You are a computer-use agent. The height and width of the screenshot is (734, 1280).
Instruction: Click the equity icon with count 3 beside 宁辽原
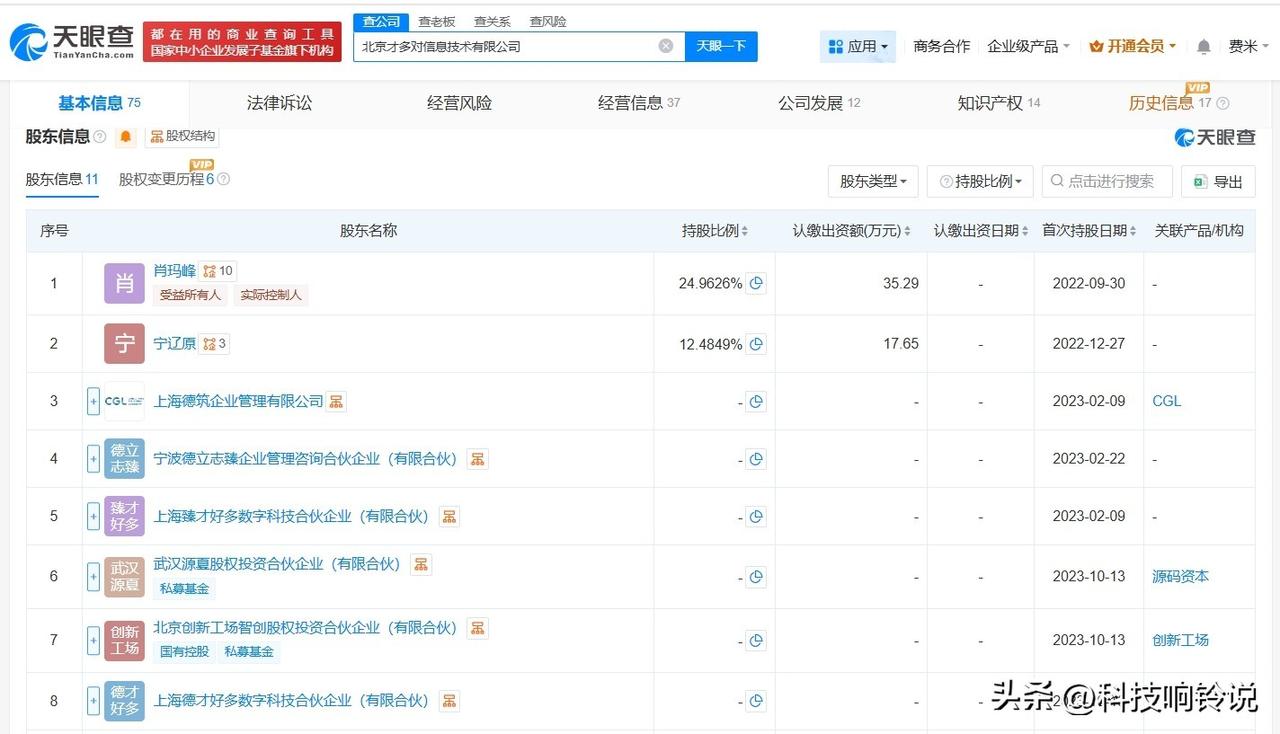215,344
